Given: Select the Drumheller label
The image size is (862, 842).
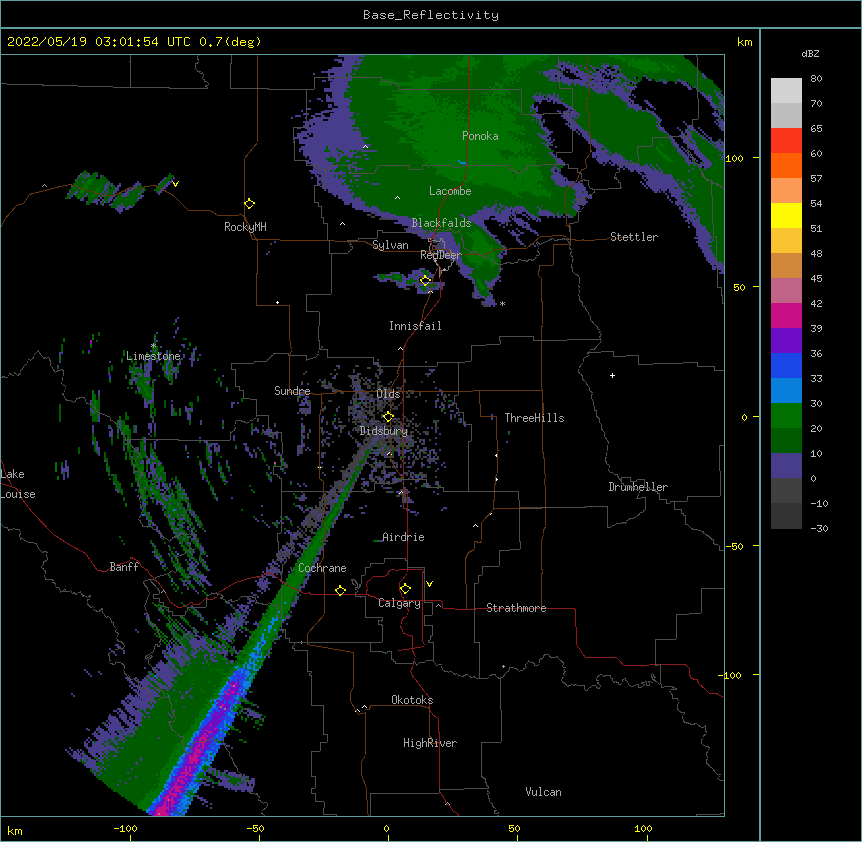Looking at the screenshot, I should 638,487.
